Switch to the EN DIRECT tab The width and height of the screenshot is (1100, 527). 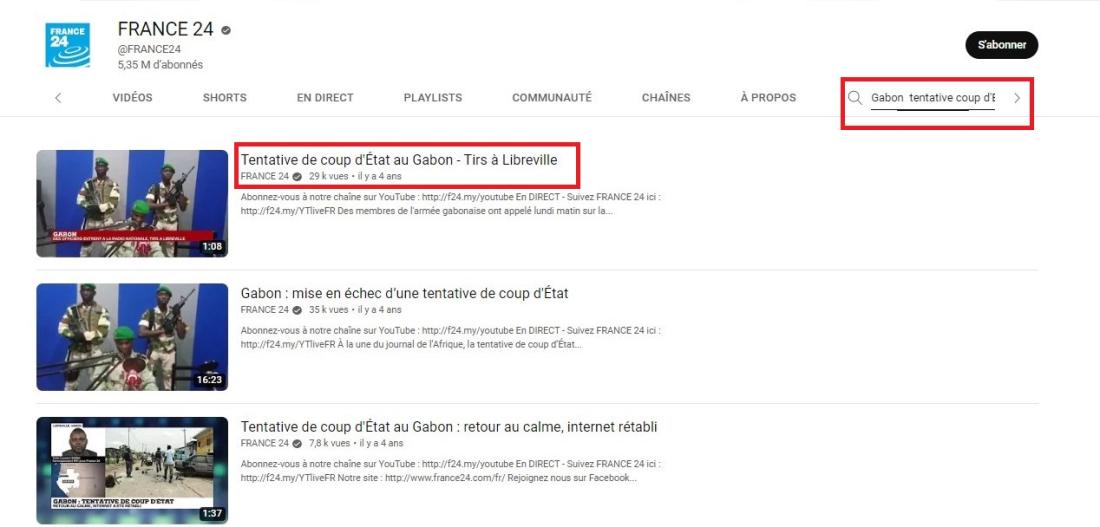(325, 98)
